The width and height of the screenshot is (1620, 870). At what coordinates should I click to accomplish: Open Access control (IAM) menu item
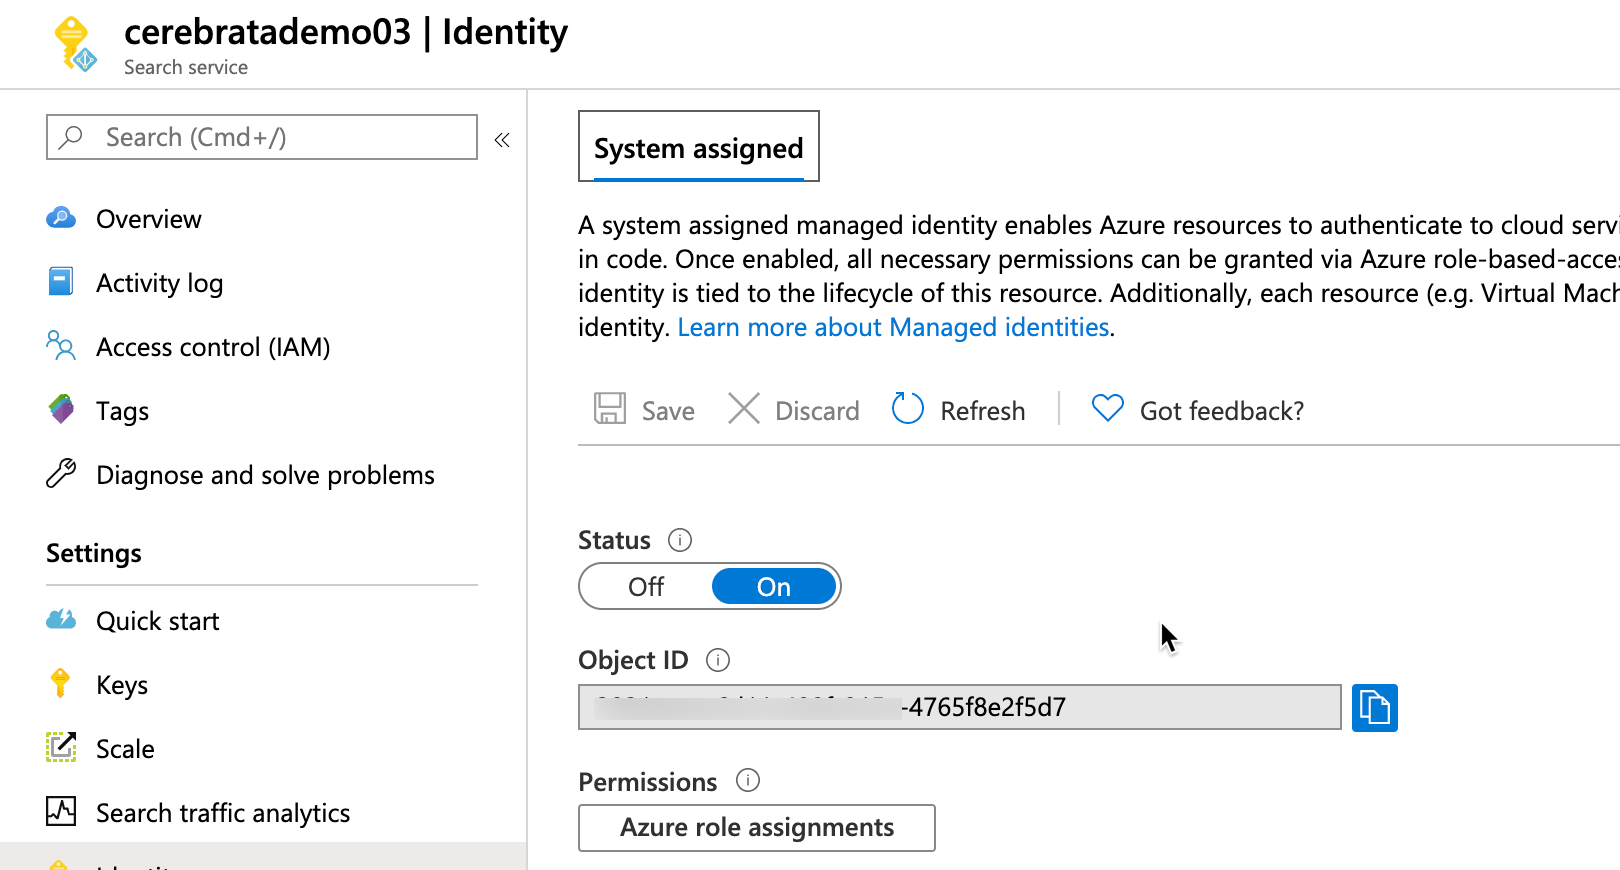tap(212, 347)
